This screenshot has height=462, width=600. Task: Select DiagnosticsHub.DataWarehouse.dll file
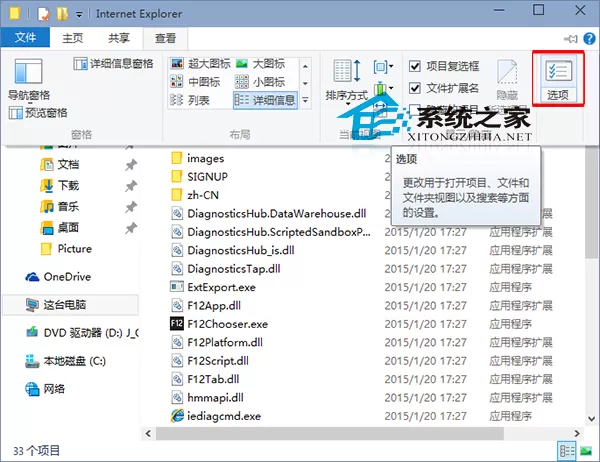(269, 213)
